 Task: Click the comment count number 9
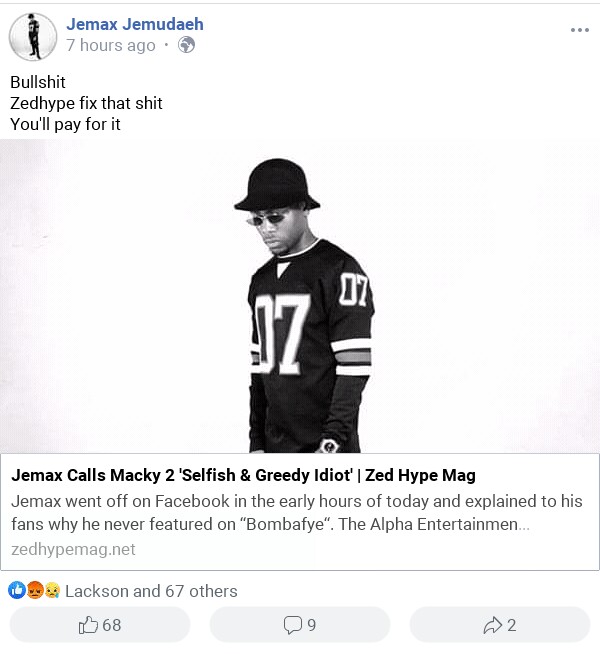(312, 625)
